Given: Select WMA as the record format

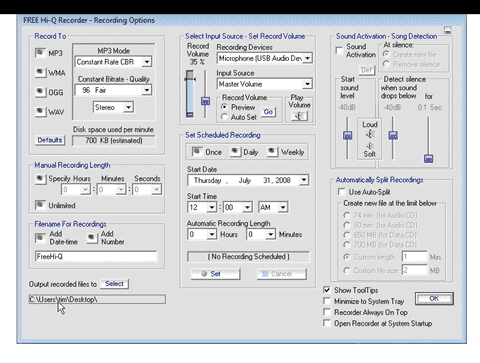Looking at the screenshot, I should click(x=41, y=72).
